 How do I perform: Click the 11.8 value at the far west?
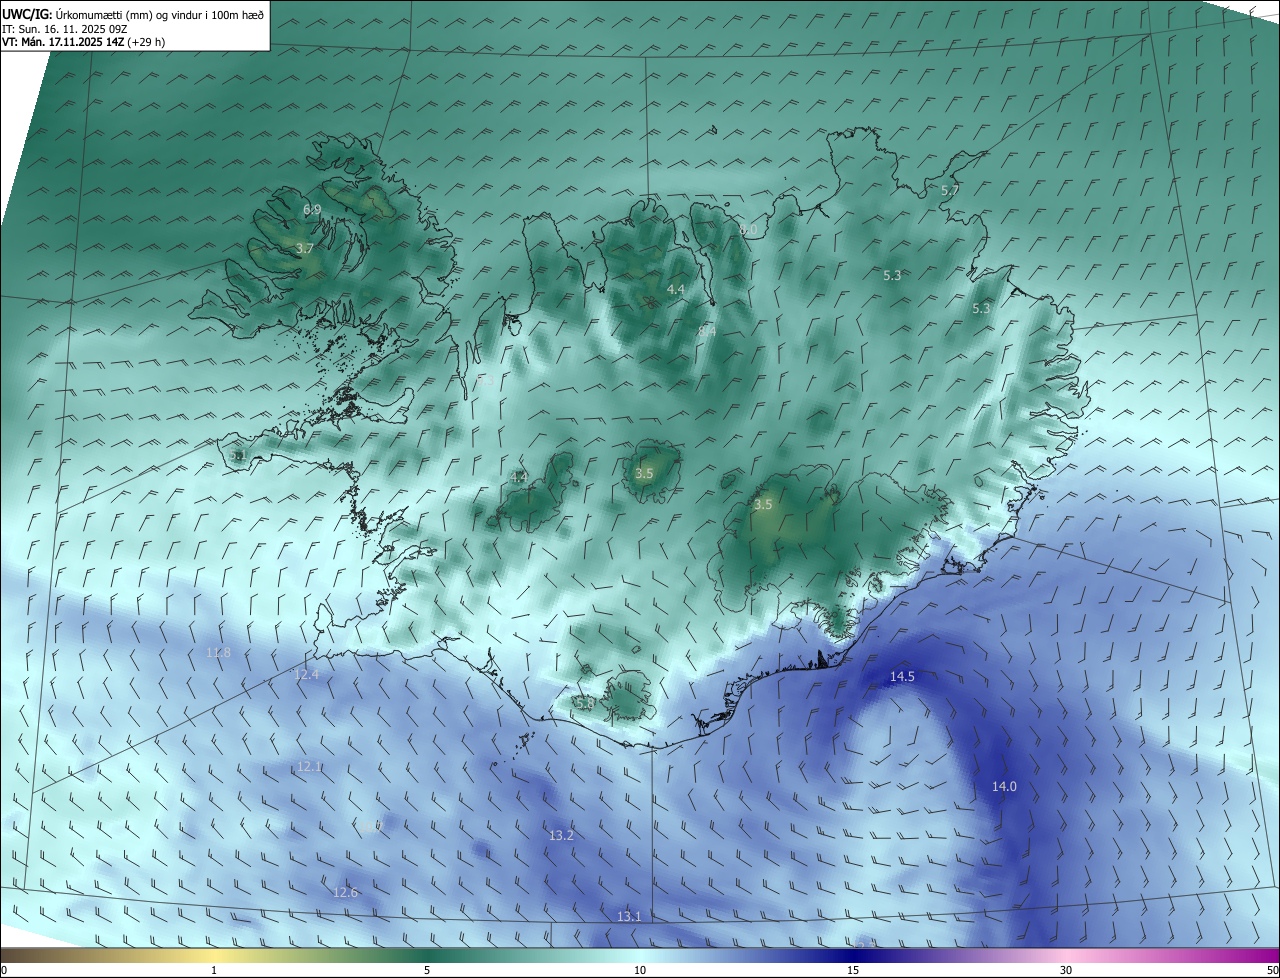218,653
